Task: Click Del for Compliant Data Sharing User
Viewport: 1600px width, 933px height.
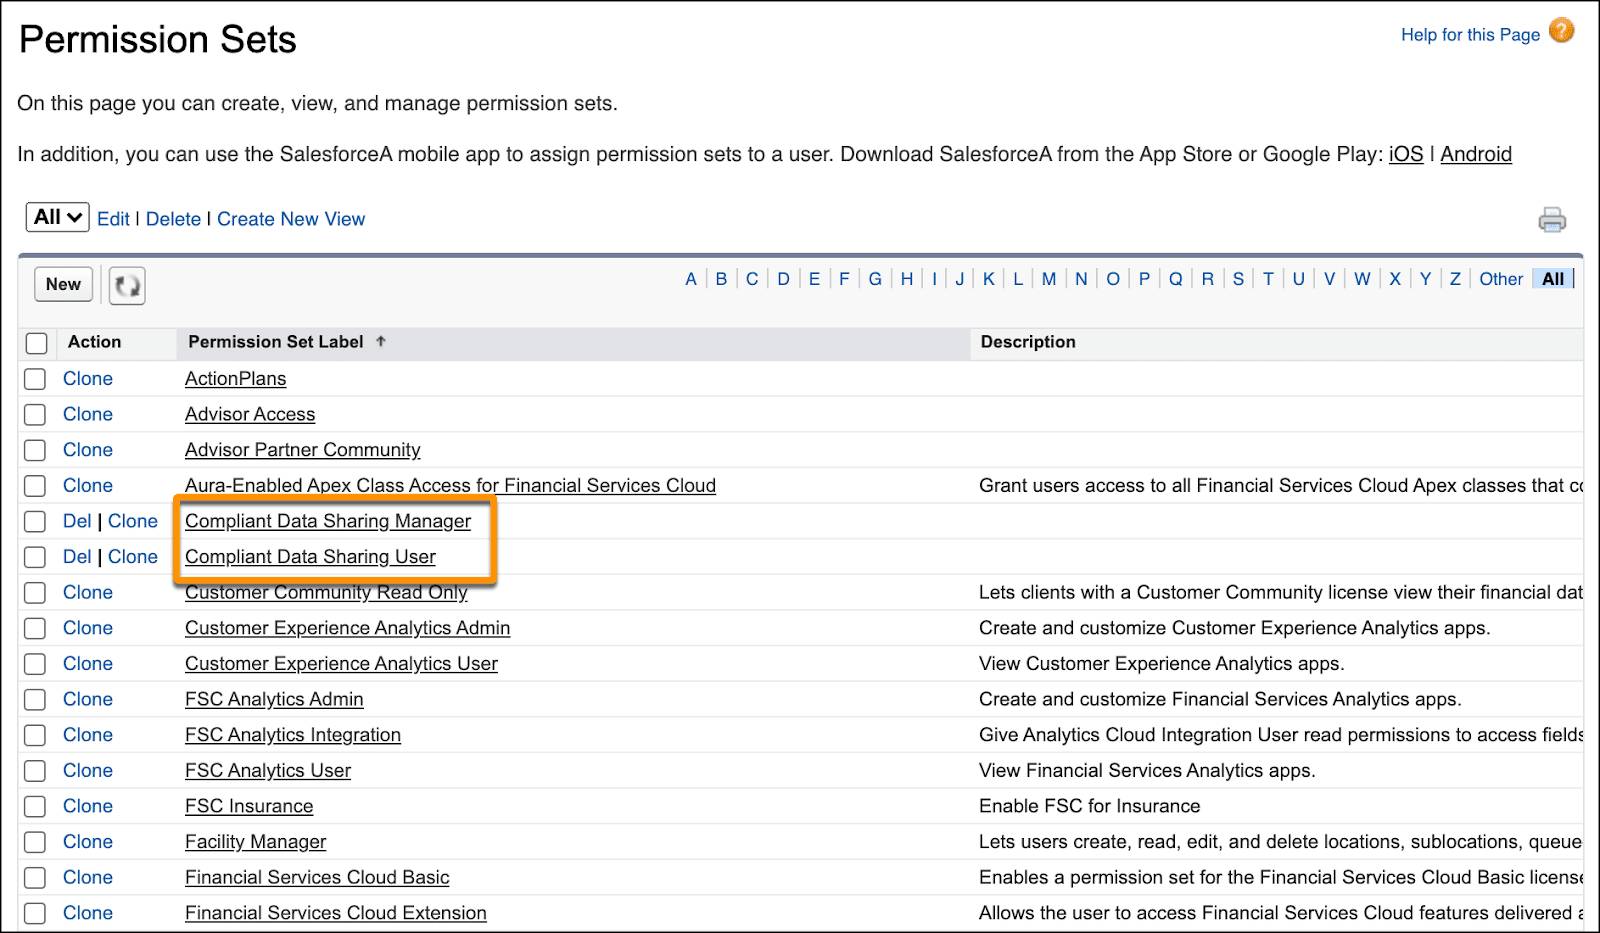Action: coord(77,557)
